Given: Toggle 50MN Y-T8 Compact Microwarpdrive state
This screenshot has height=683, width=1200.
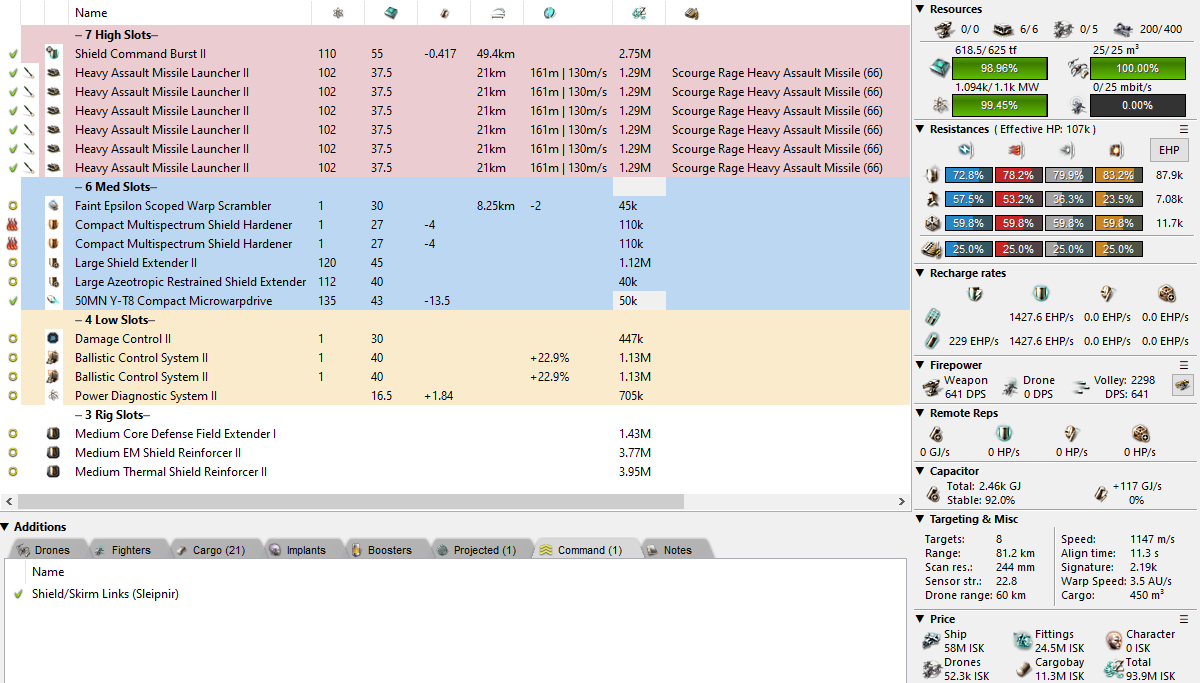Looking at the screenshot, I should tap(13, 301).
